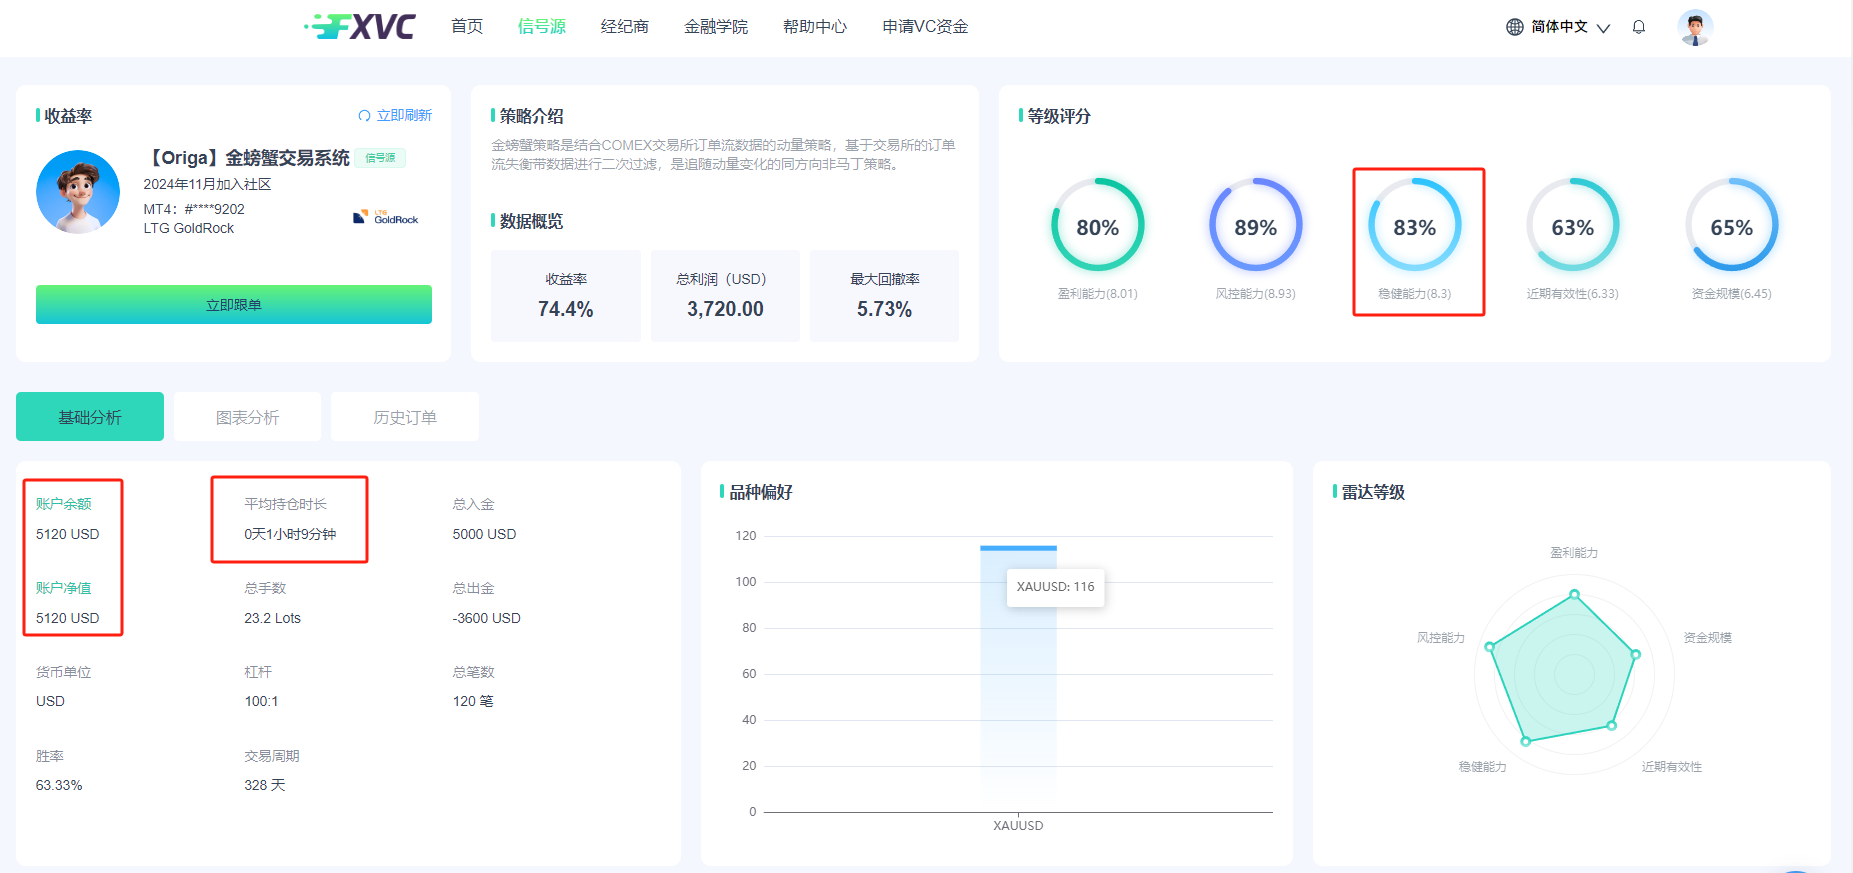
Task: Click the 总入金 value 5000 USD
Action: click(484, 534)
